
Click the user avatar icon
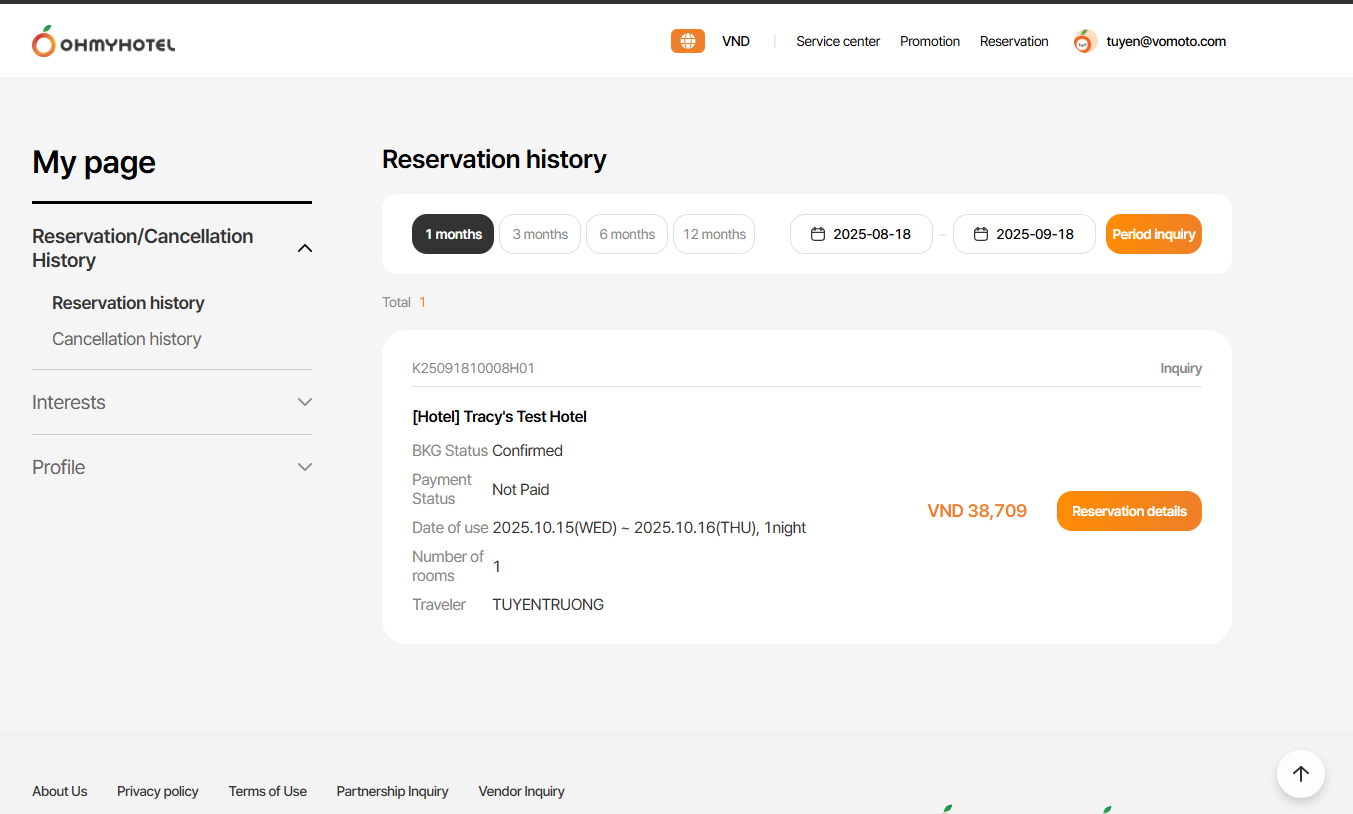[1085, 41]
